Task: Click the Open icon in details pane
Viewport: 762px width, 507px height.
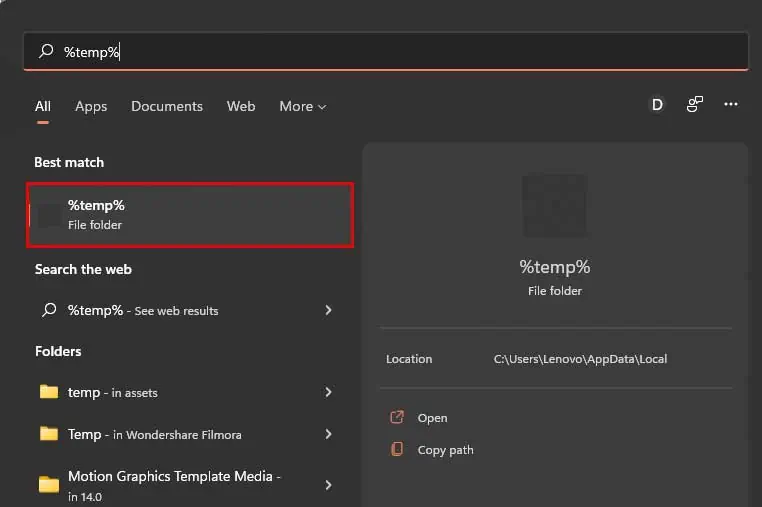Action: point(397,418)
